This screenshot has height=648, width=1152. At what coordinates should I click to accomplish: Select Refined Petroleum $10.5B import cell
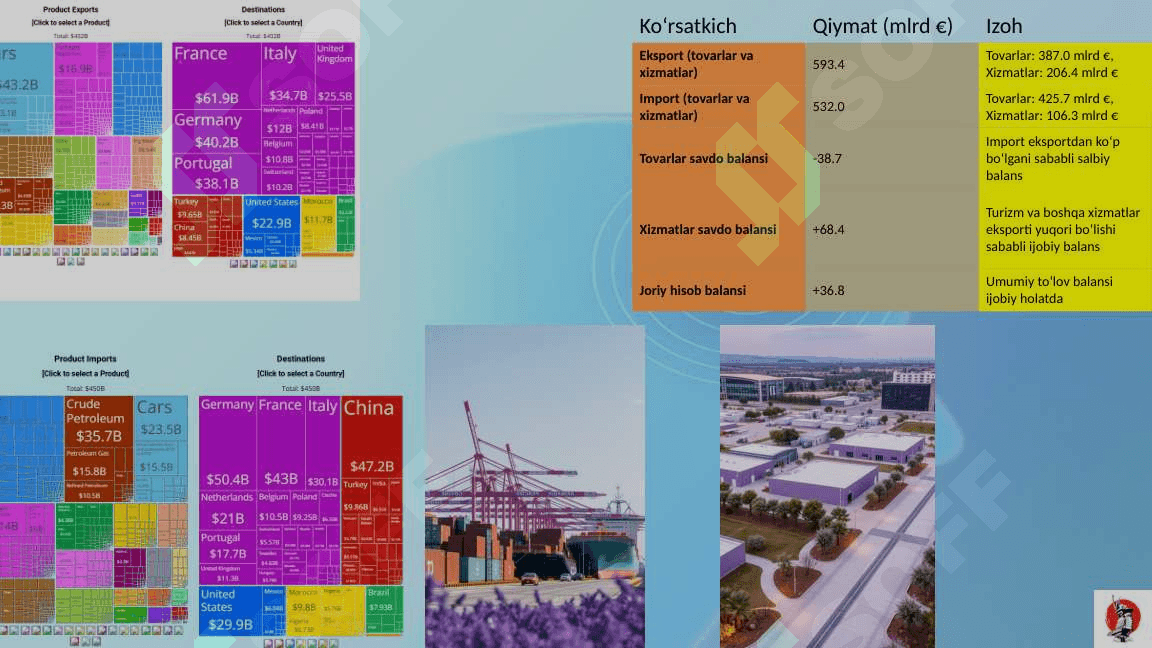tap(90, 491)
